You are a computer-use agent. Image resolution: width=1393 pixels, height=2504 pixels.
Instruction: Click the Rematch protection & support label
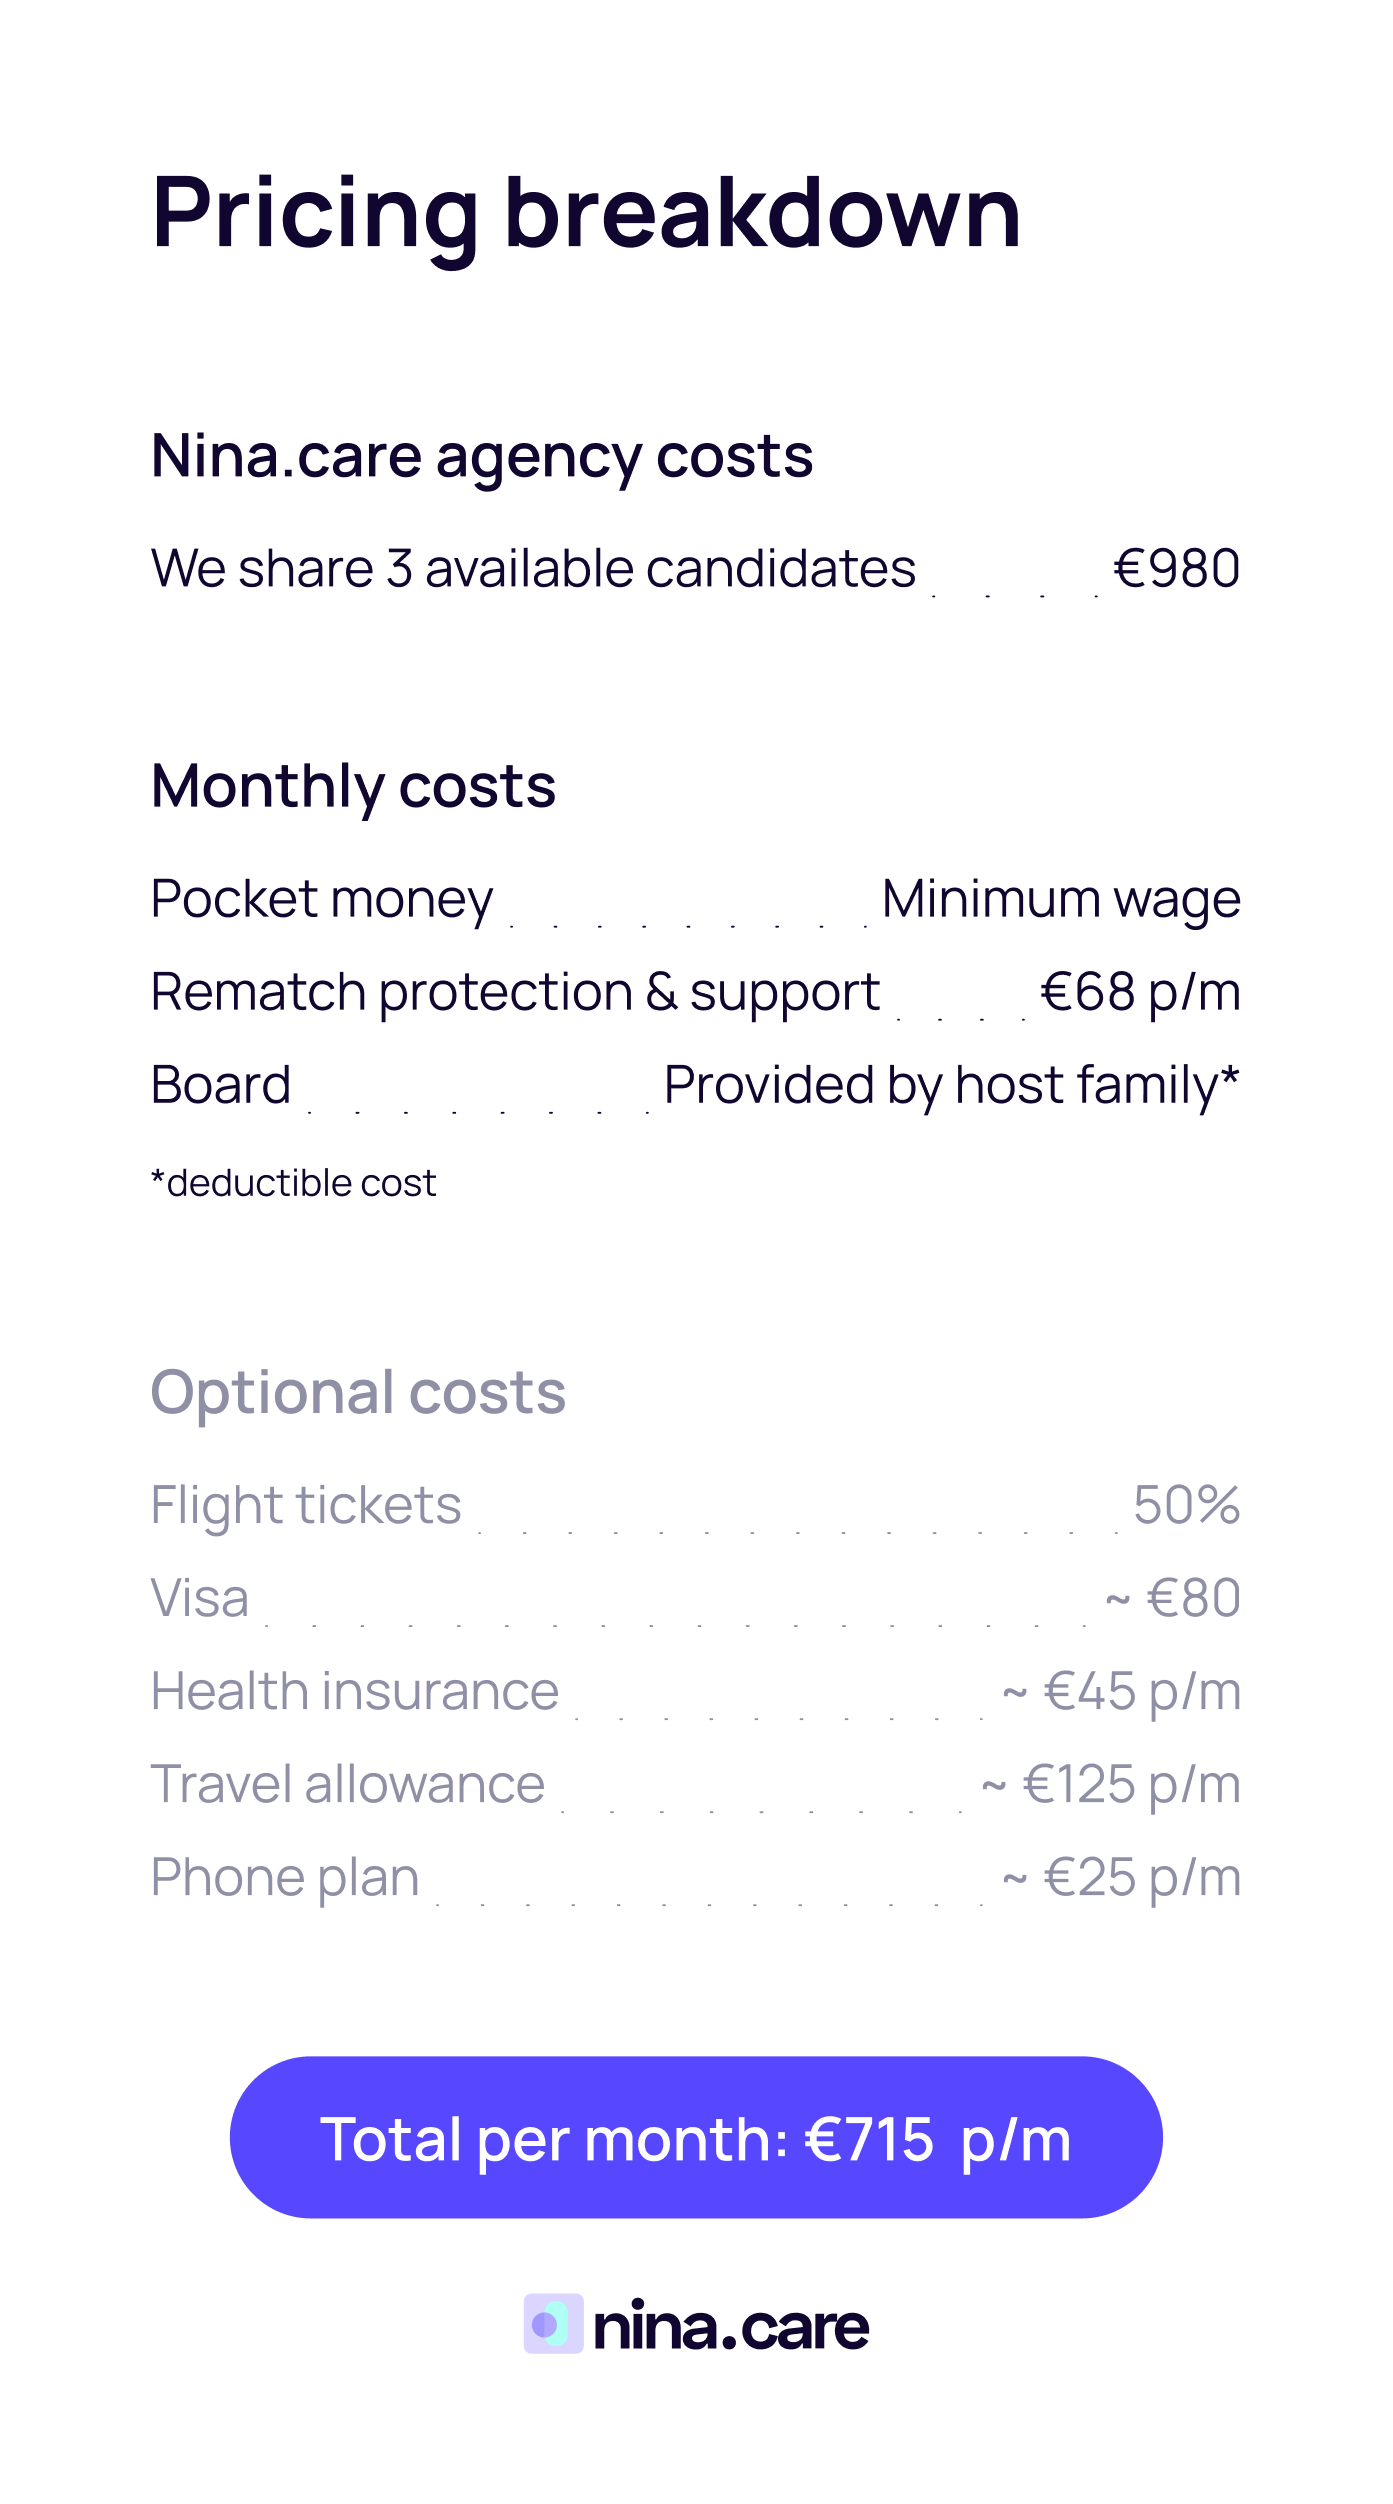(515, 992)
